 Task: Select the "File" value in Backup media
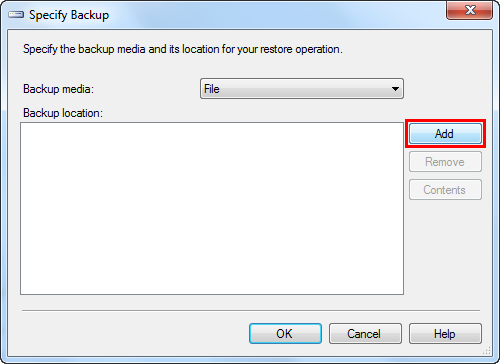pyautogui.click(x=212, y=89)
